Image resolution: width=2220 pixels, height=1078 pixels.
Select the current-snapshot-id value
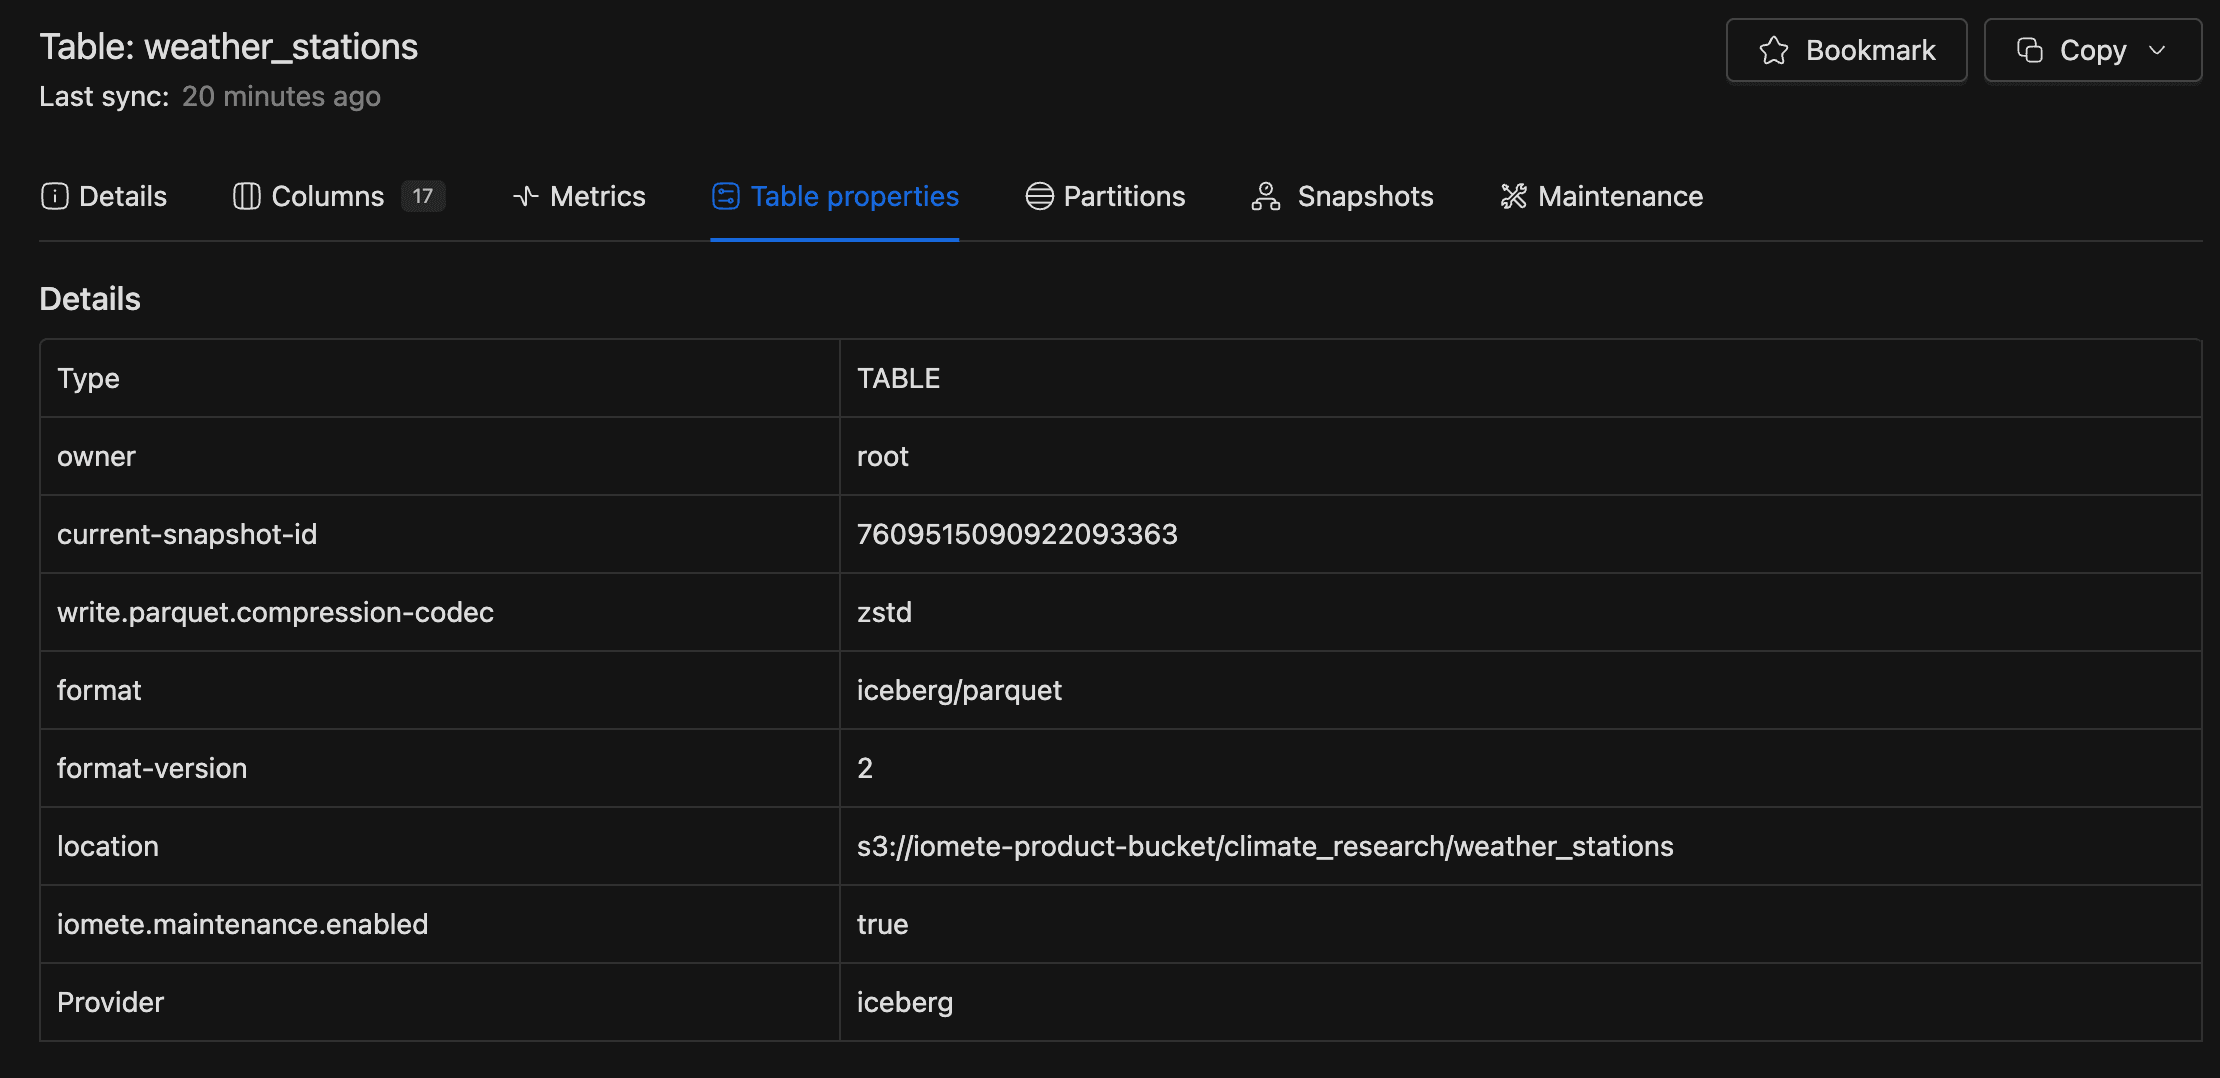click(1016, 534)
